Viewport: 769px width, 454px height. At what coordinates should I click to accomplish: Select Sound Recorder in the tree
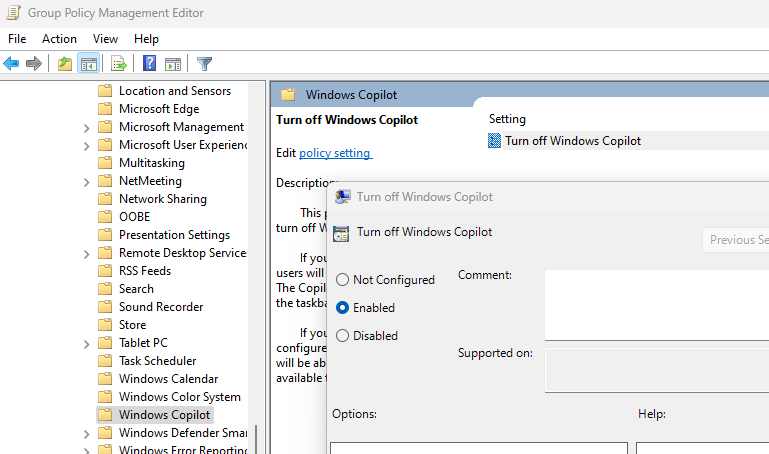(x=161, y=307)
